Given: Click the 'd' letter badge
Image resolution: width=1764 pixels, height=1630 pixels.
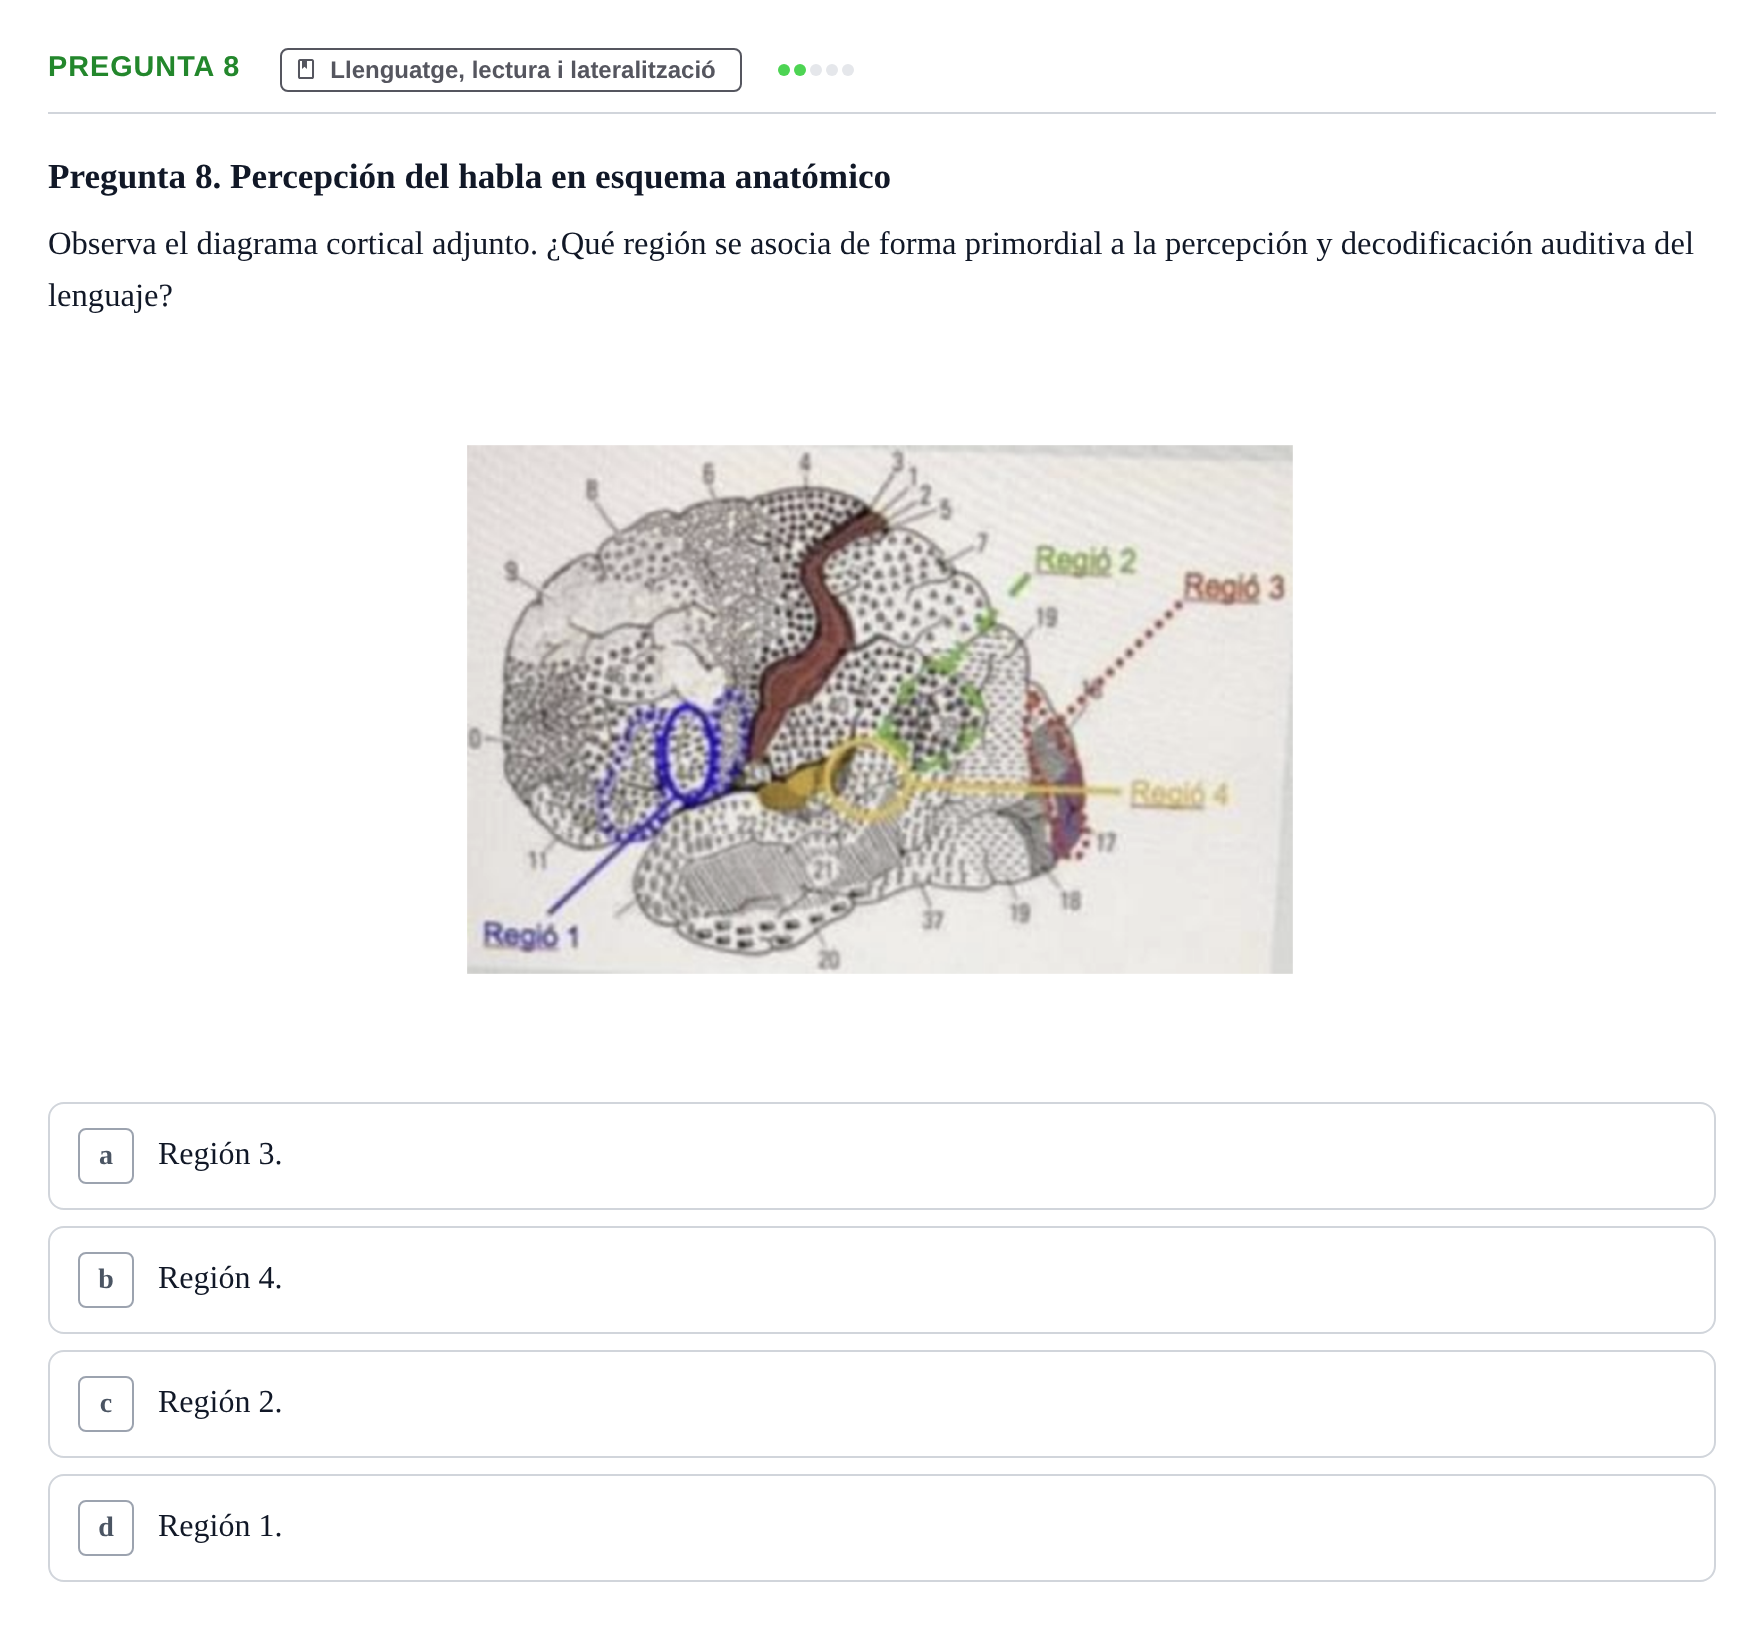Looking at the screenshot, I should pyautogui.click(x=106, y=1528).
